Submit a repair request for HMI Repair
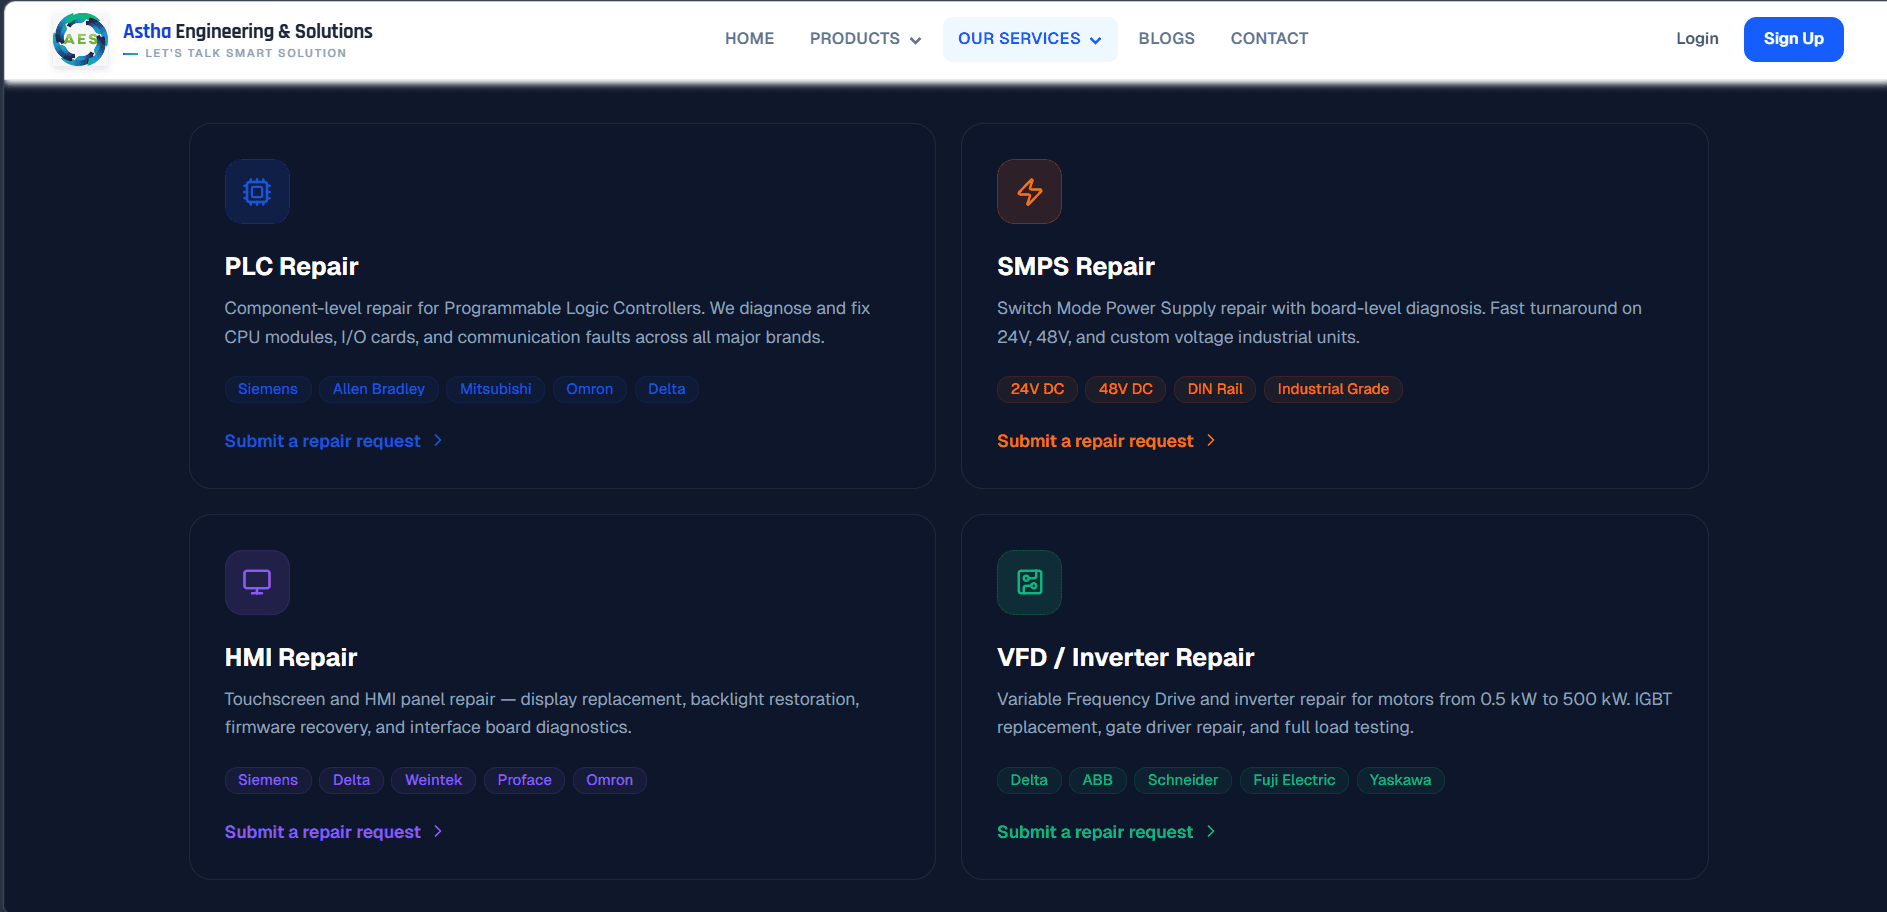This screenshot has height=912, width=1887. 322,832
